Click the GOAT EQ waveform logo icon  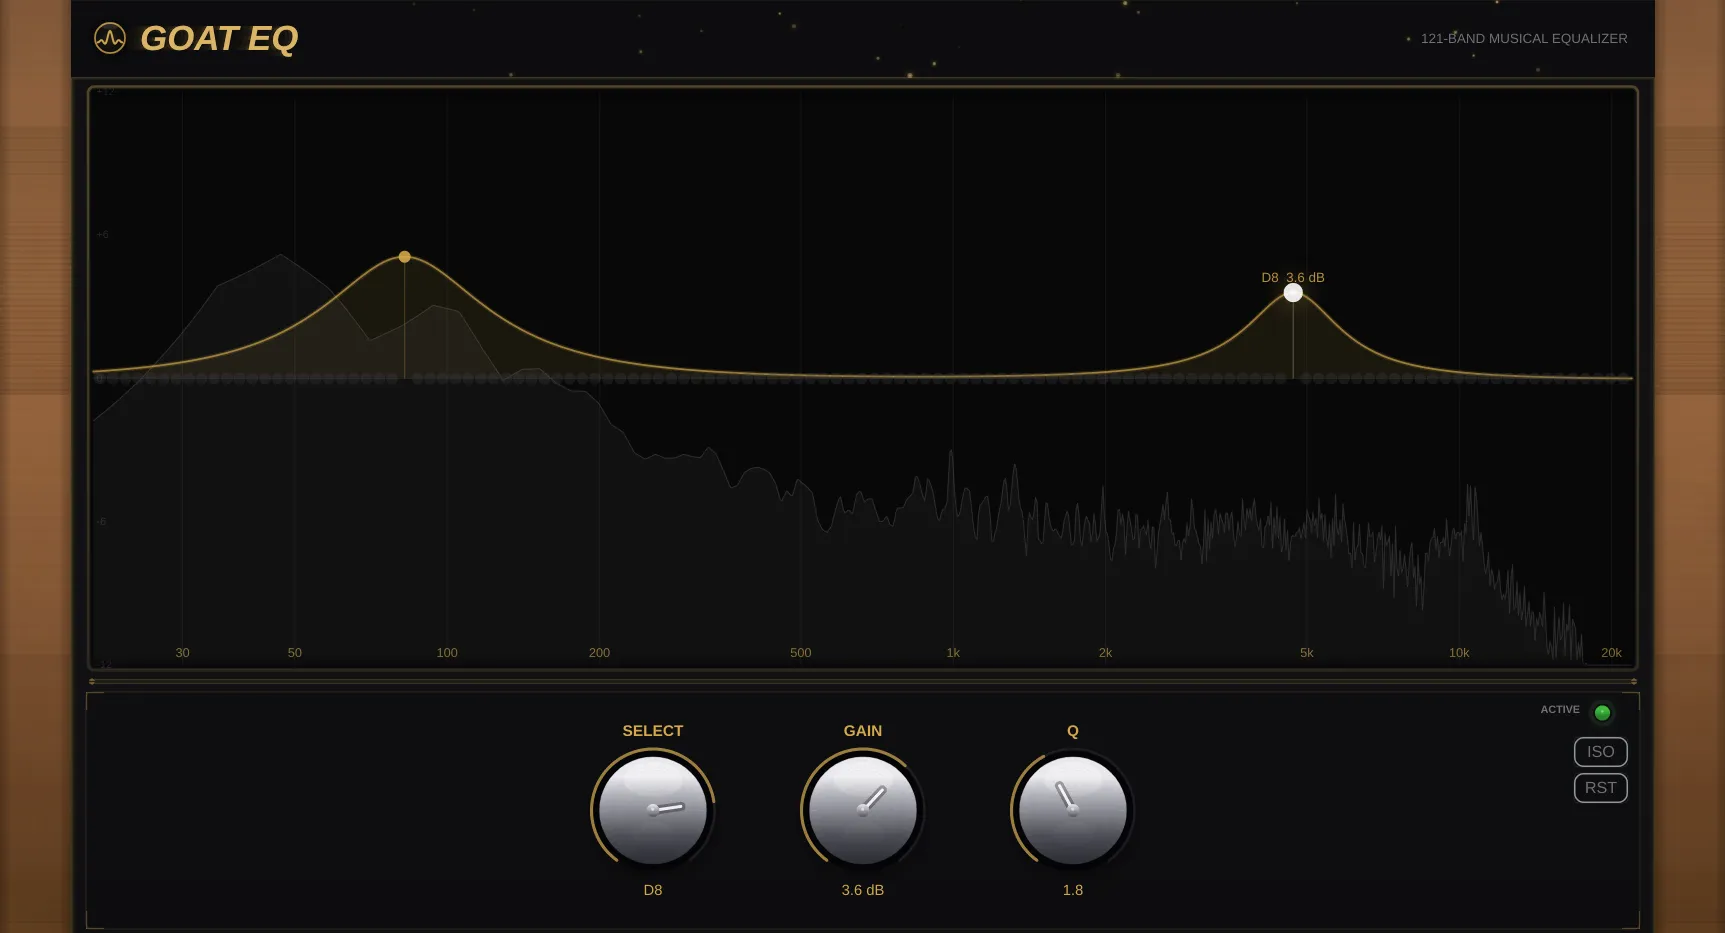pyautogui.click(x=112, y=38)
